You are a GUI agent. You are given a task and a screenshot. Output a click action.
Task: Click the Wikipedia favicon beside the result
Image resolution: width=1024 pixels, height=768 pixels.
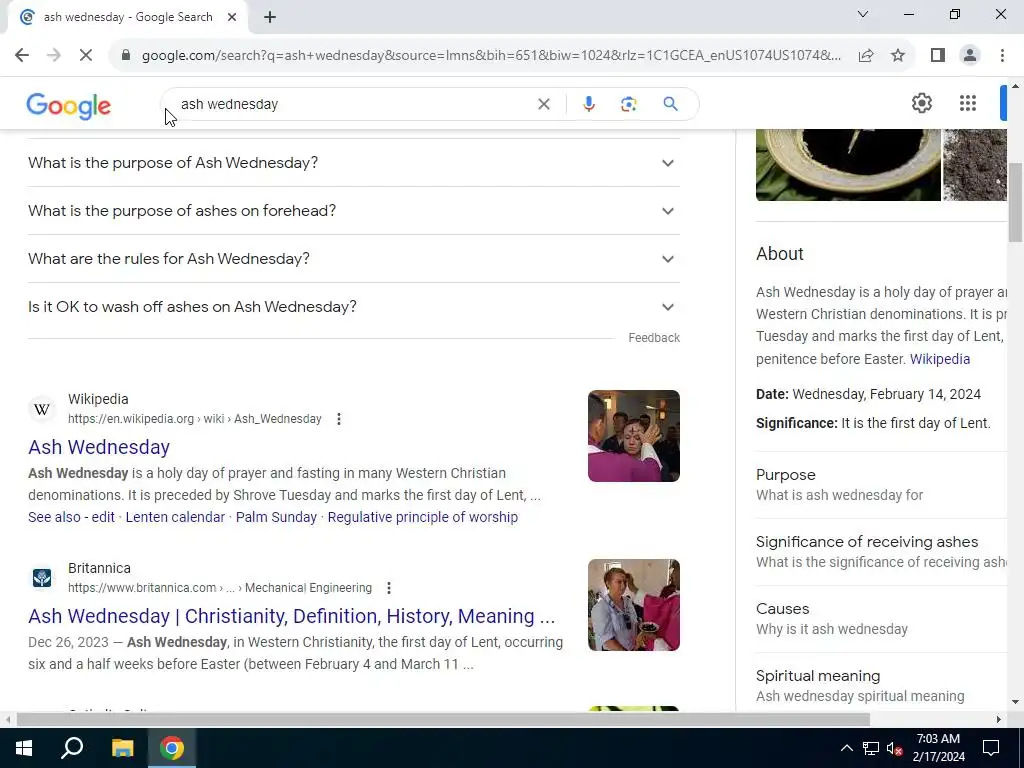(x=42, y=409)
